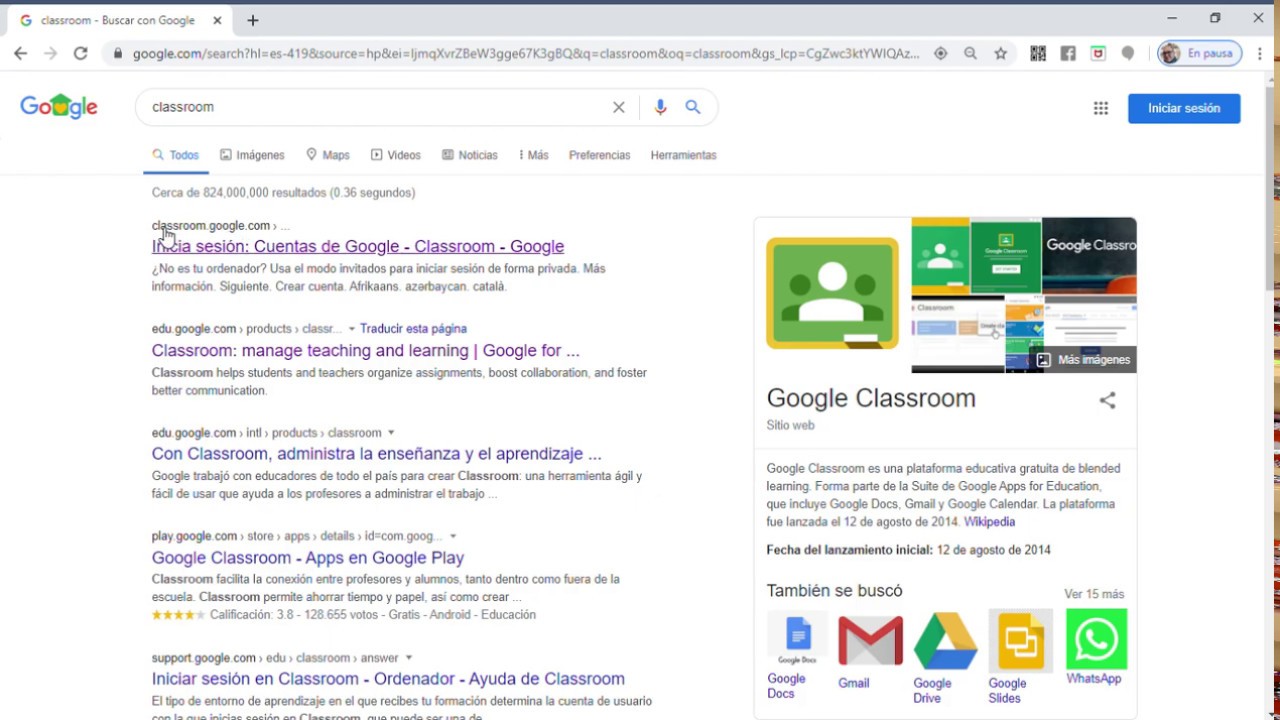Open the Google Drive icon
Viewport: 1280px width, 720px height.
click(x=945, y=640)
